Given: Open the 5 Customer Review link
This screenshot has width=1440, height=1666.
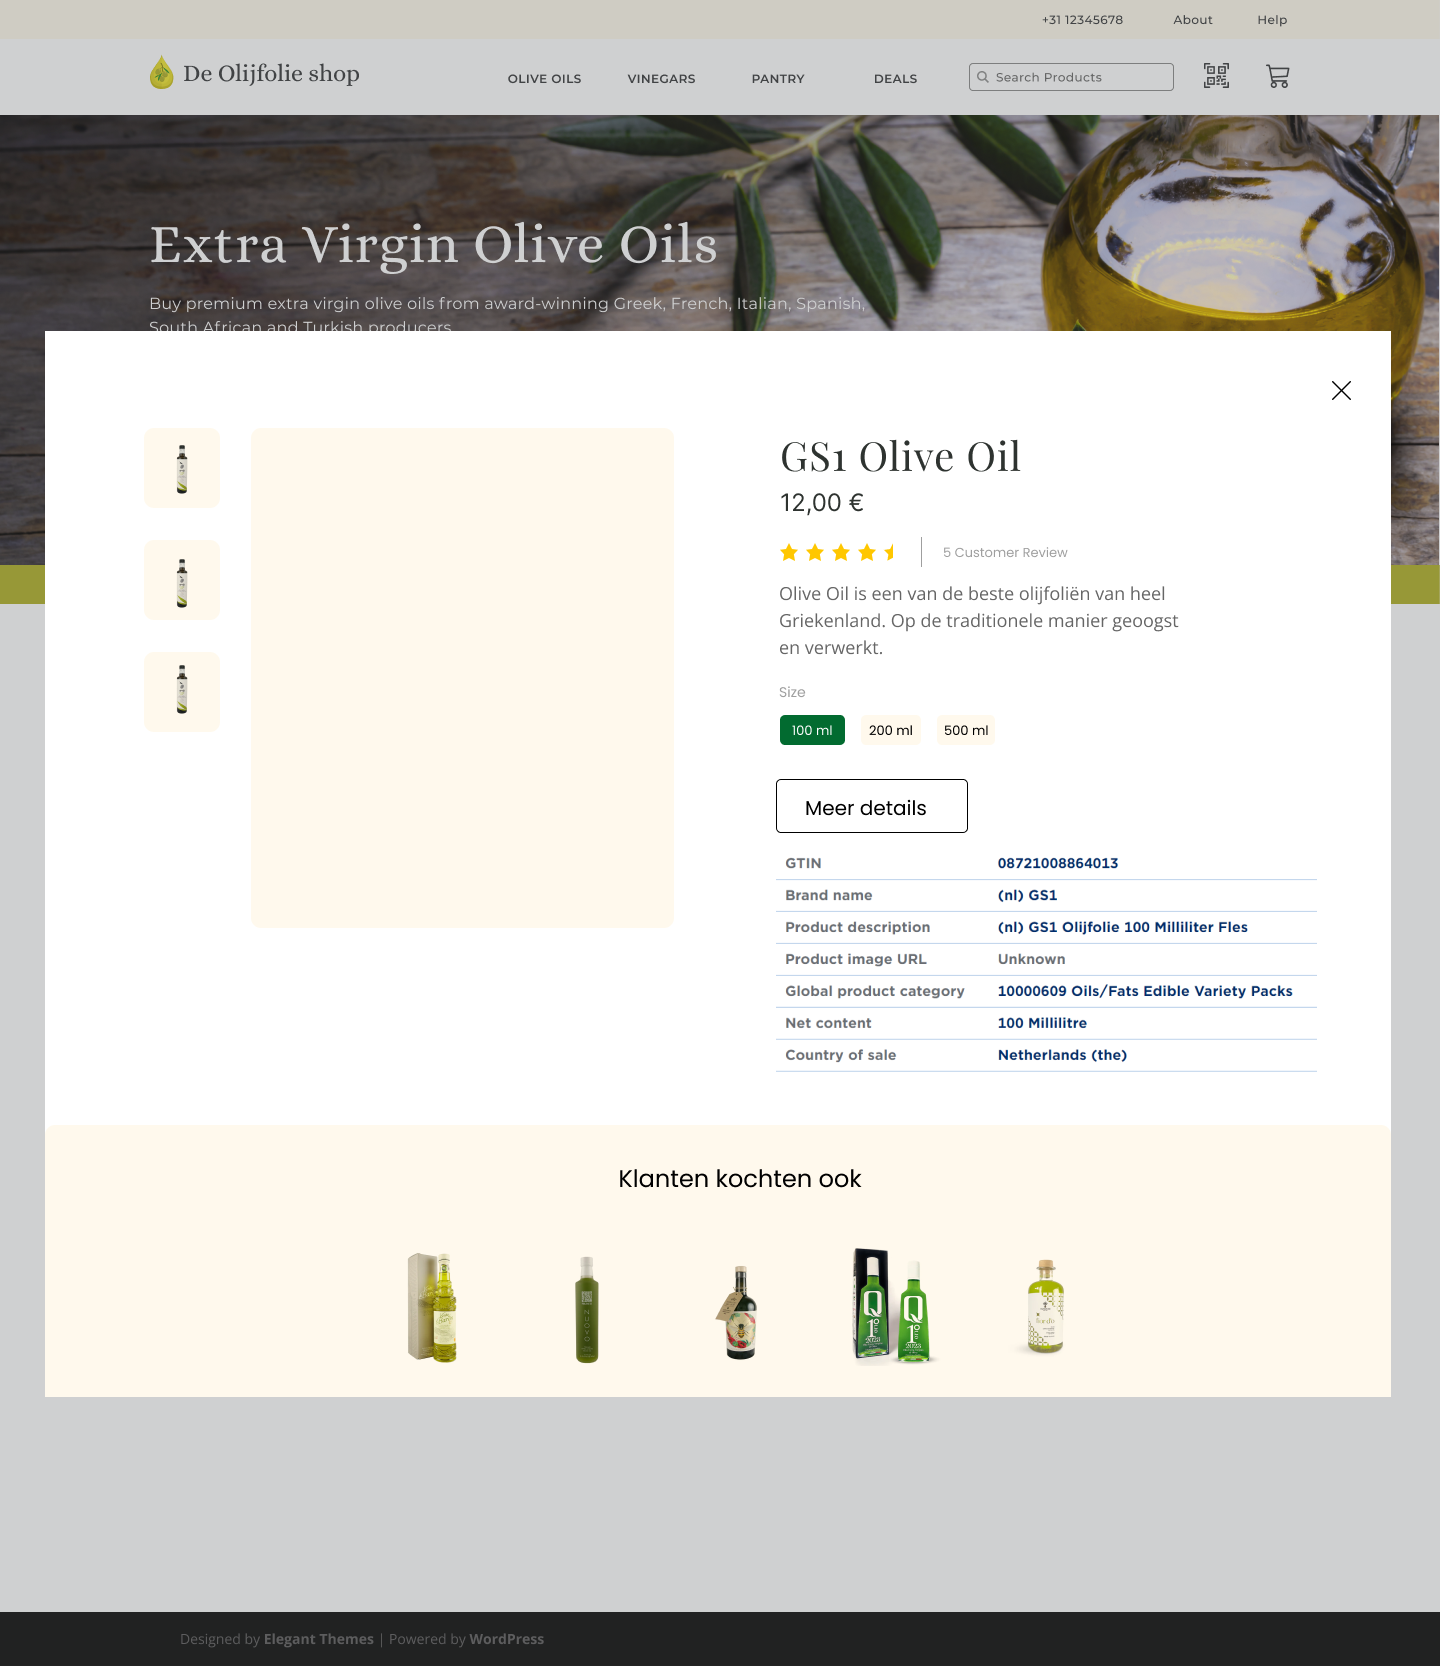Looking at the screenshot, I should [1005, 552].
